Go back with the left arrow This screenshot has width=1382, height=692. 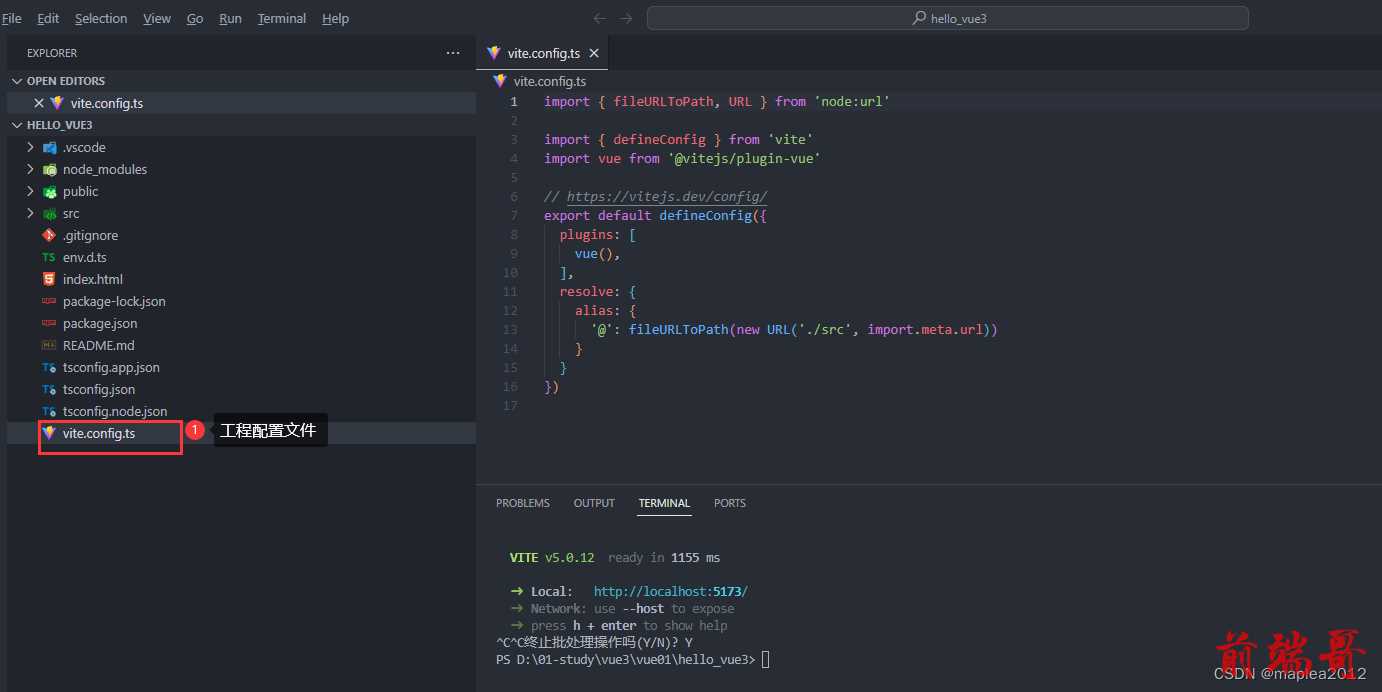[x=599, y=18]
